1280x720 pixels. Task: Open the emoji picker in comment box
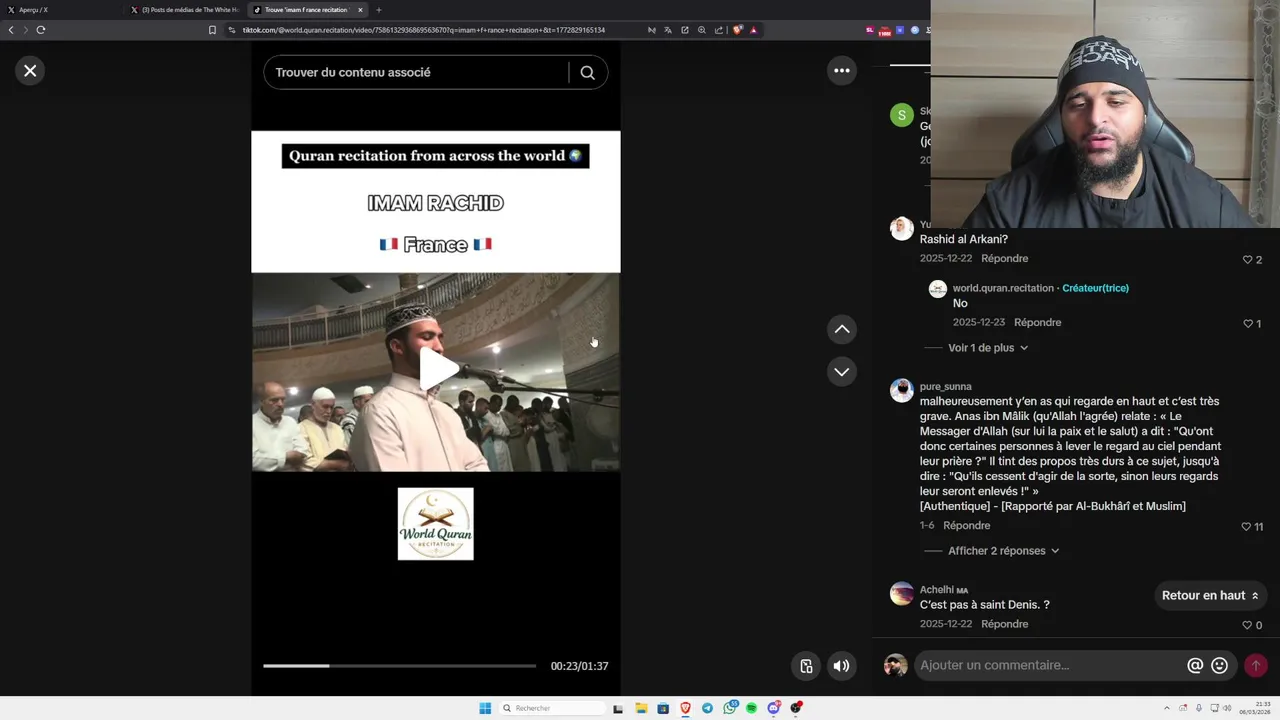[1220, 665]
